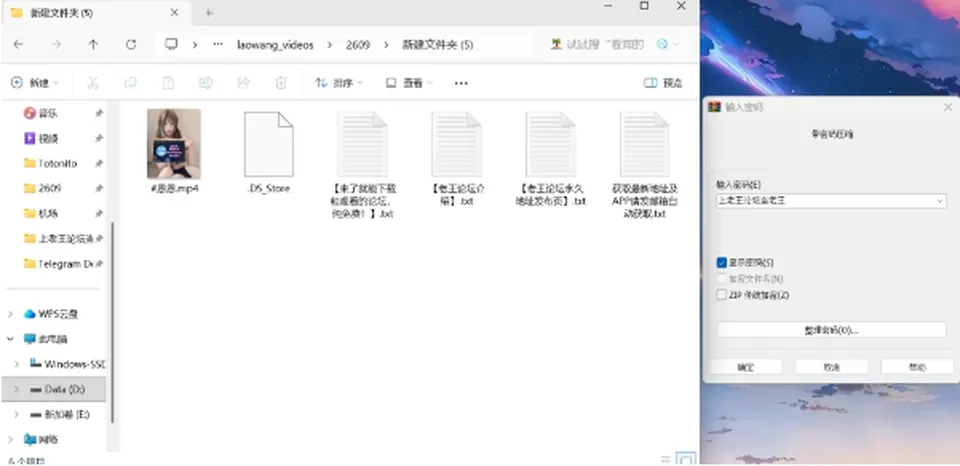Open the 2609 folder in sidebar

point(50,188)
